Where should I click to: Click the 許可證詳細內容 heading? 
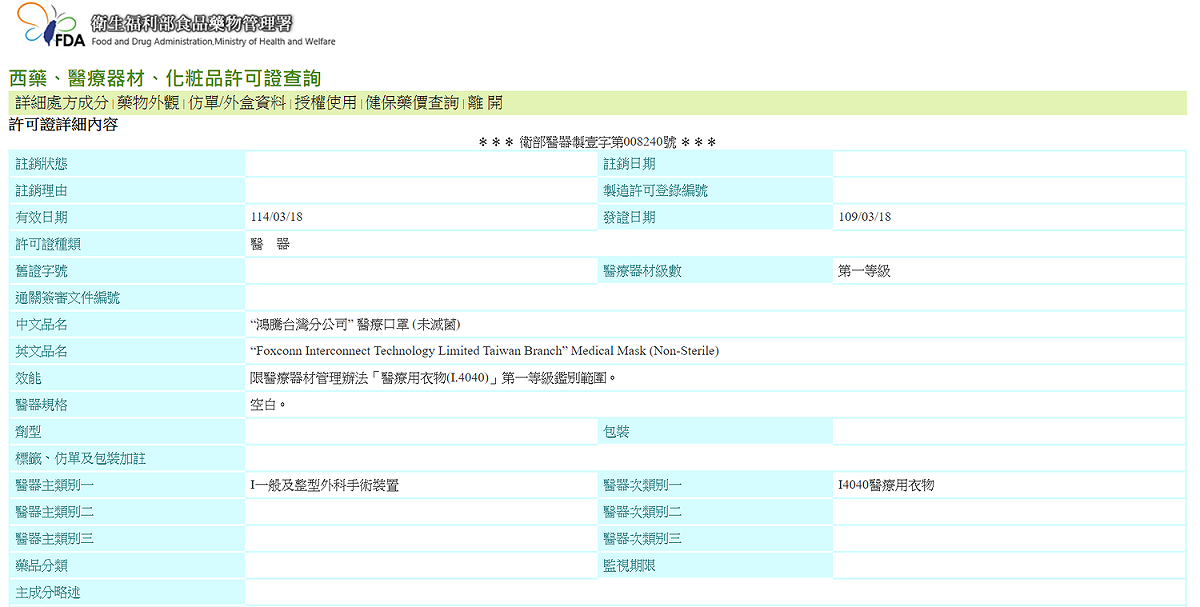tap(63, 125)
